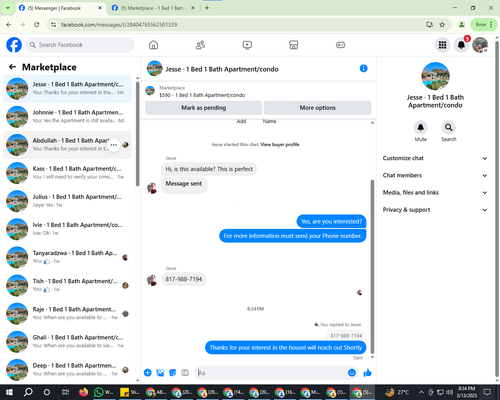This screenshot has width=500, height=400.
Task: Open Windows notification center
Action: coord(487,392)
